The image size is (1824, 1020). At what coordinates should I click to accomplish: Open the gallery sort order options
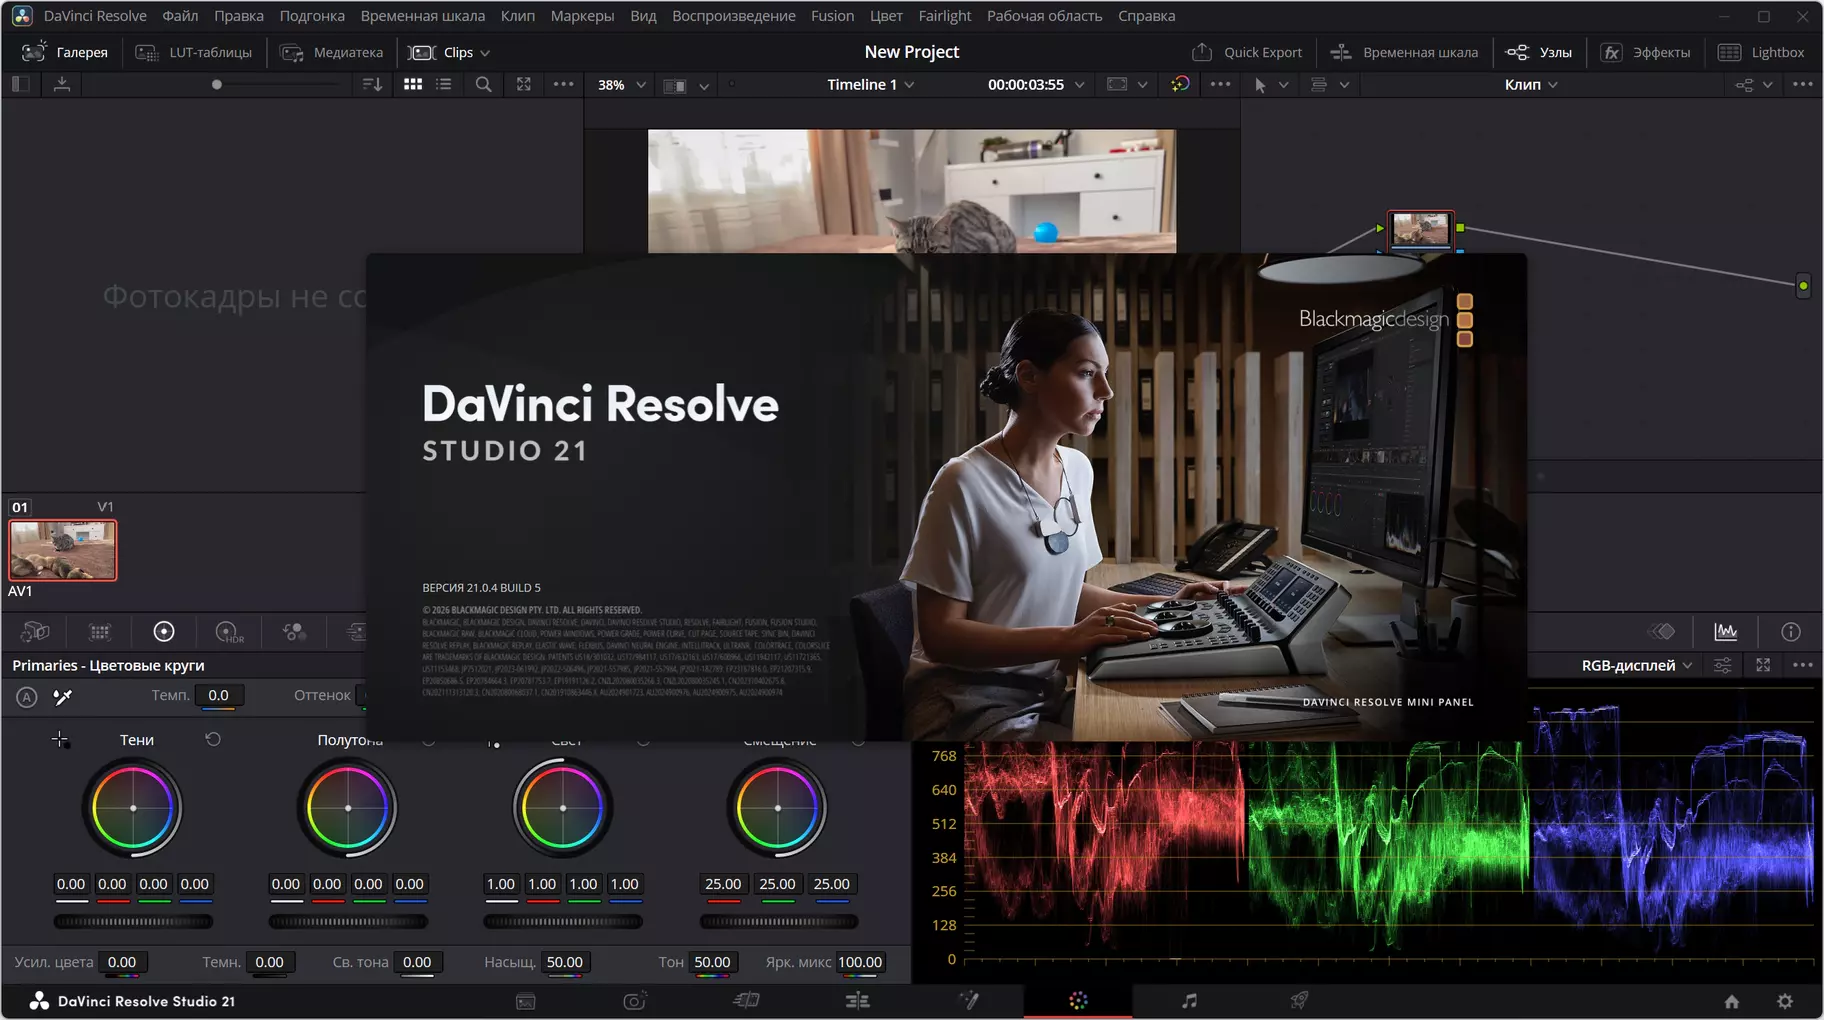click(x=372, y=85)
